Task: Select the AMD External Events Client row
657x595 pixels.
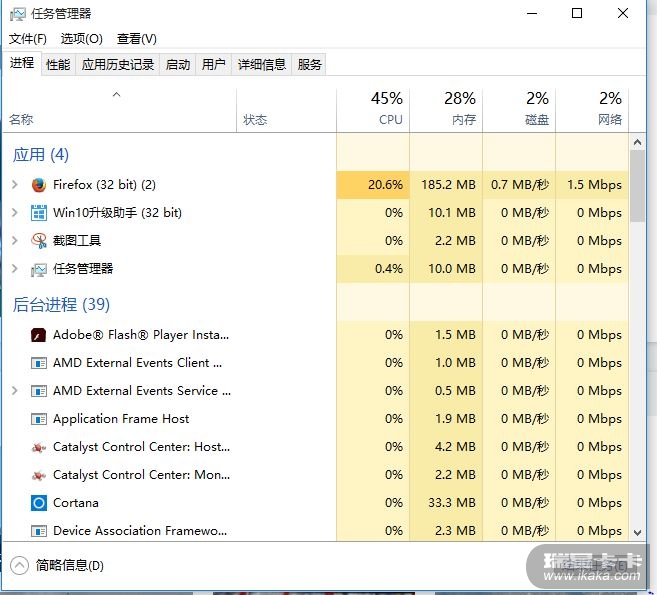Action: (x=137, y=363)
